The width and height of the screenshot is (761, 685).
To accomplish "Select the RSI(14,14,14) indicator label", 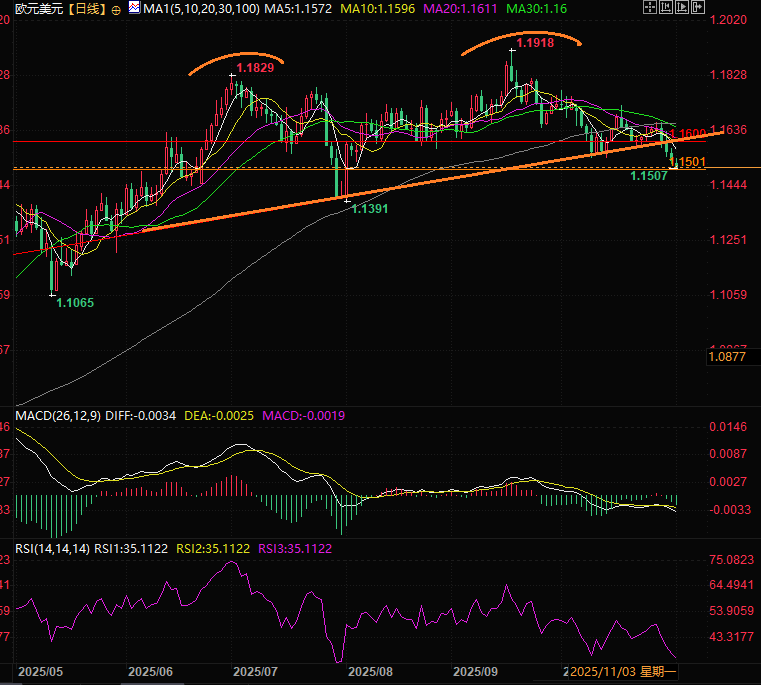I will (x=52, y=549).
